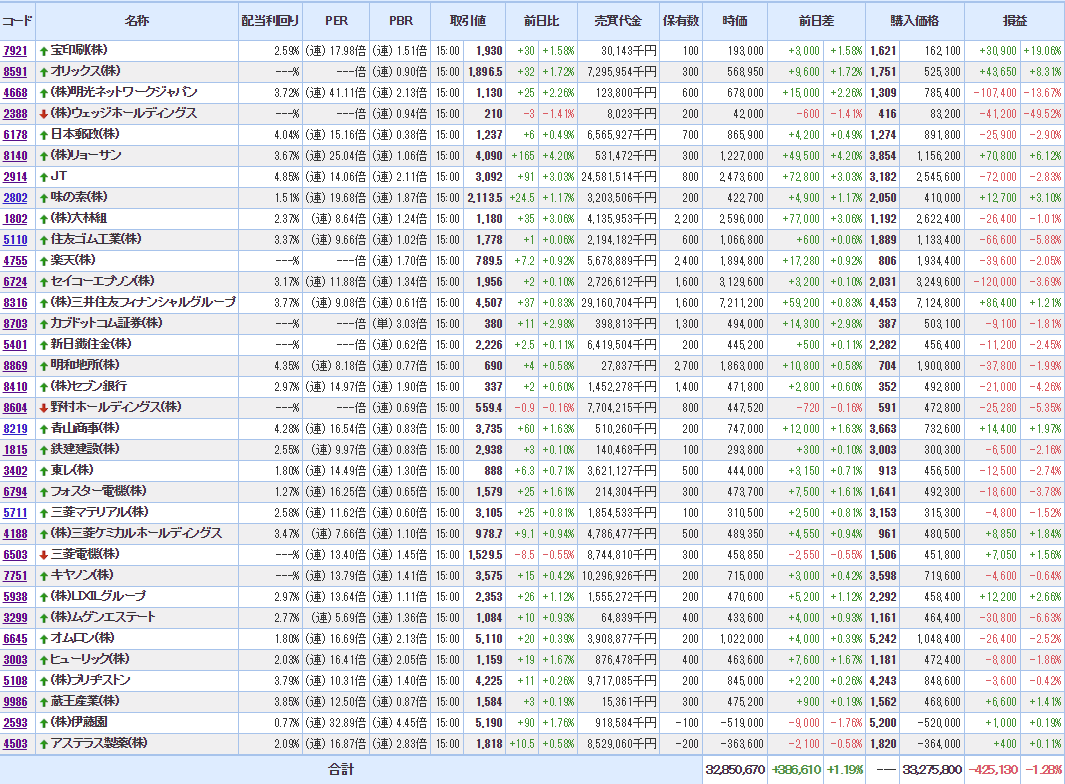Click the green up arrow beside キヤノン
This screenshot has width=1065, height=784.
pyautogui.click(x=43, y=575)
